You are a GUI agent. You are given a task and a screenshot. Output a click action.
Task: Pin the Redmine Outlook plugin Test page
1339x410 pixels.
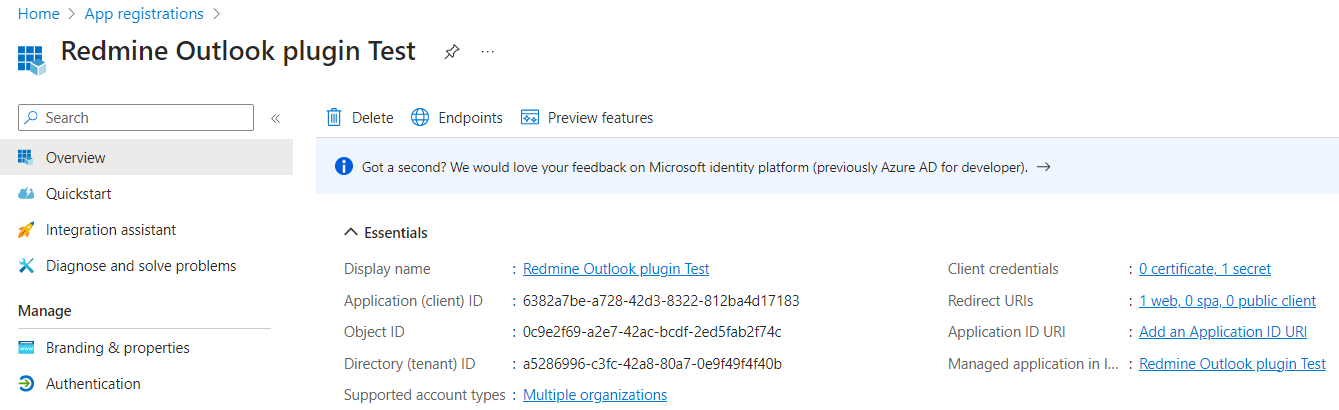coord(451,52)
